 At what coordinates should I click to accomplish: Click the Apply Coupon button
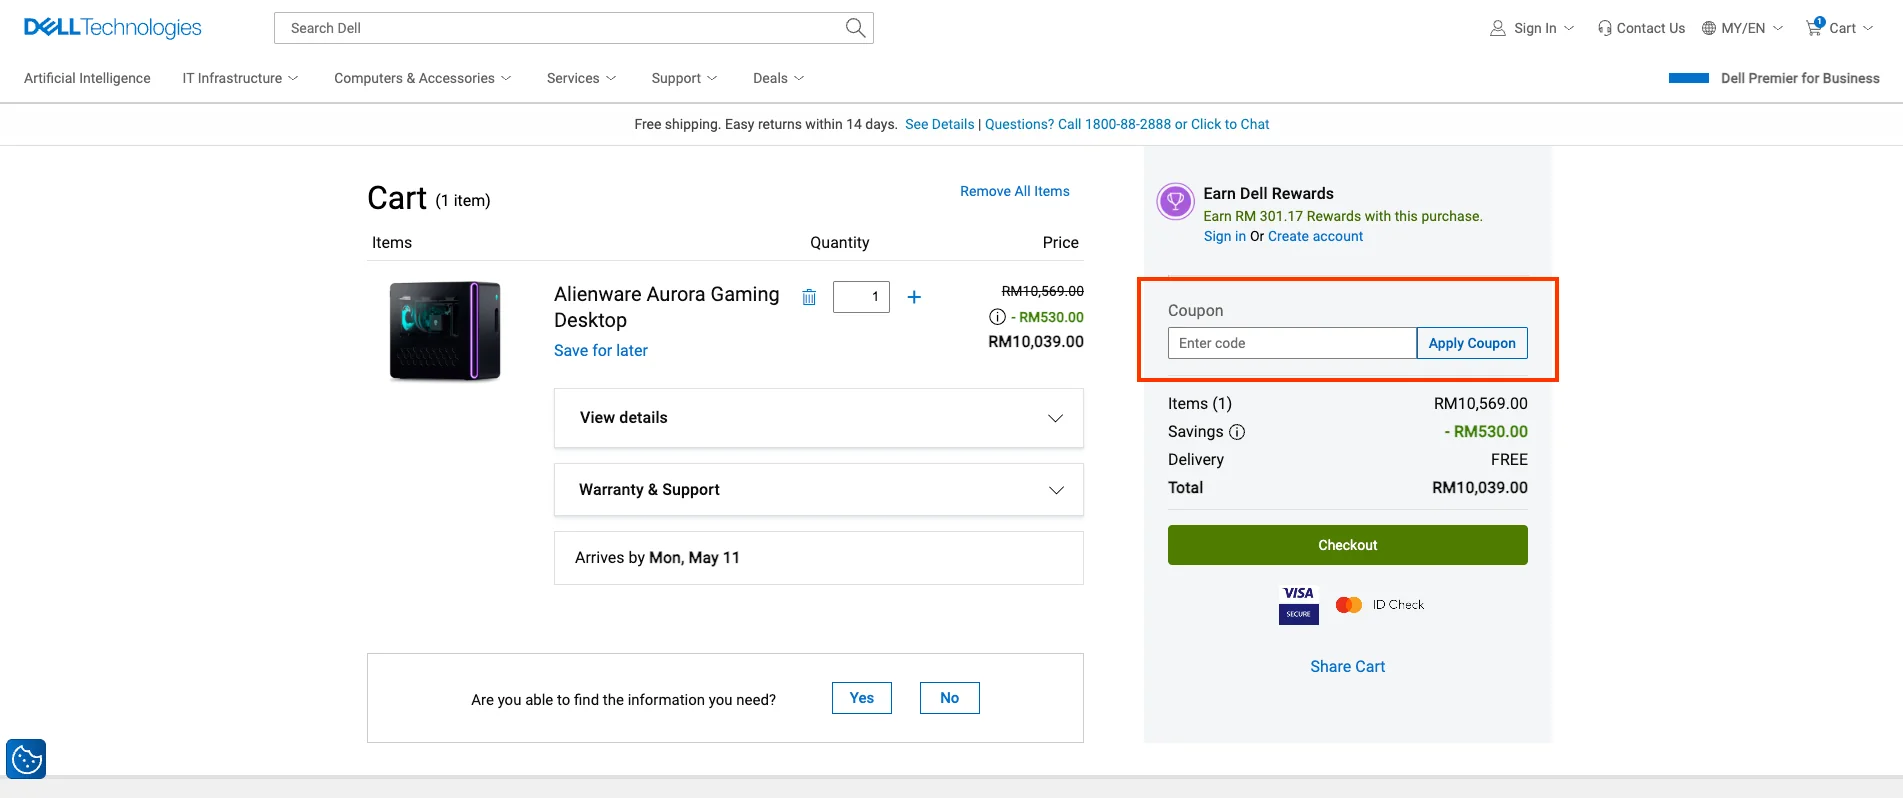coord(1472,343)
